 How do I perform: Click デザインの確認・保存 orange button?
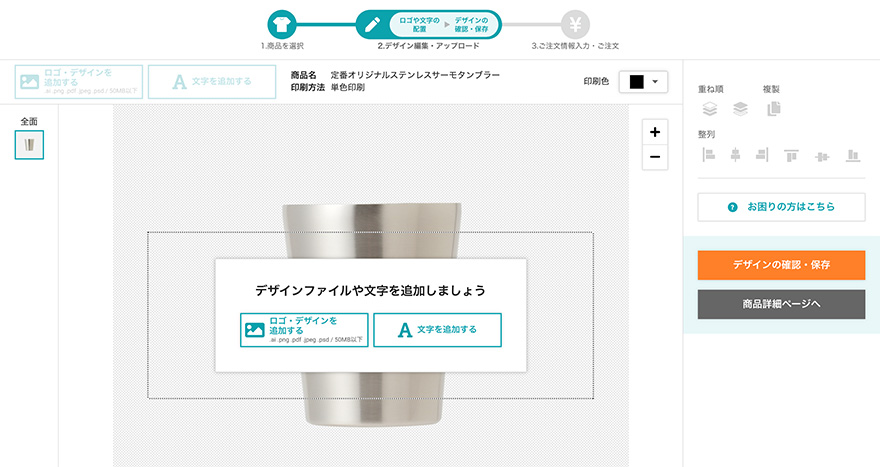click(781, 265)
